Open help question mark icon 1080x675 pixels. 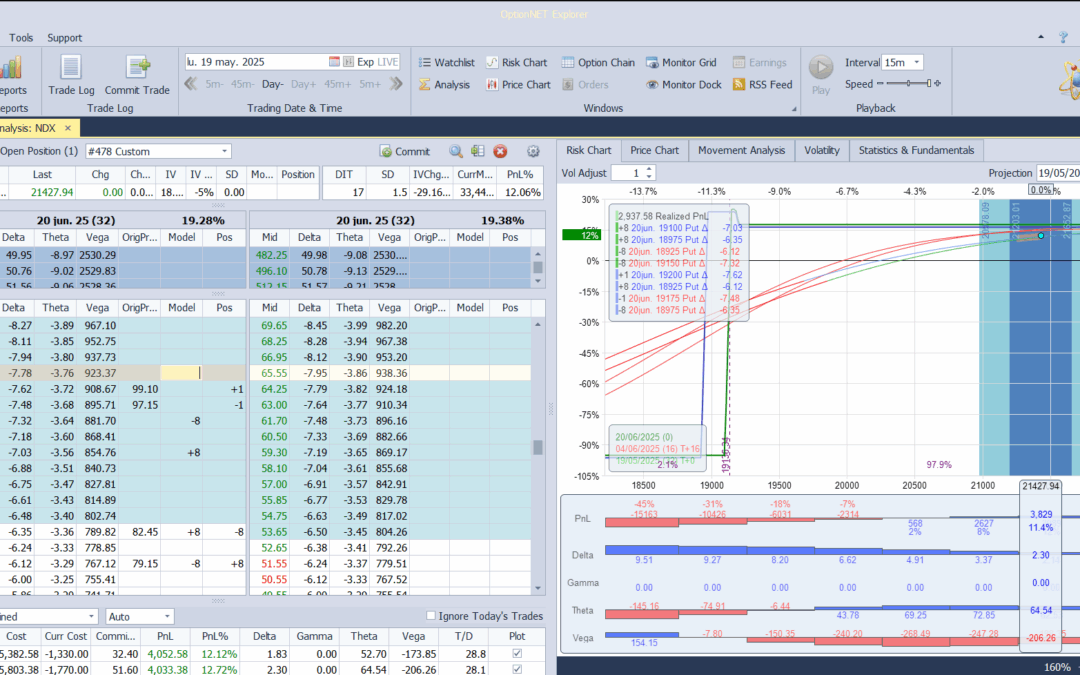[1063, 37]
